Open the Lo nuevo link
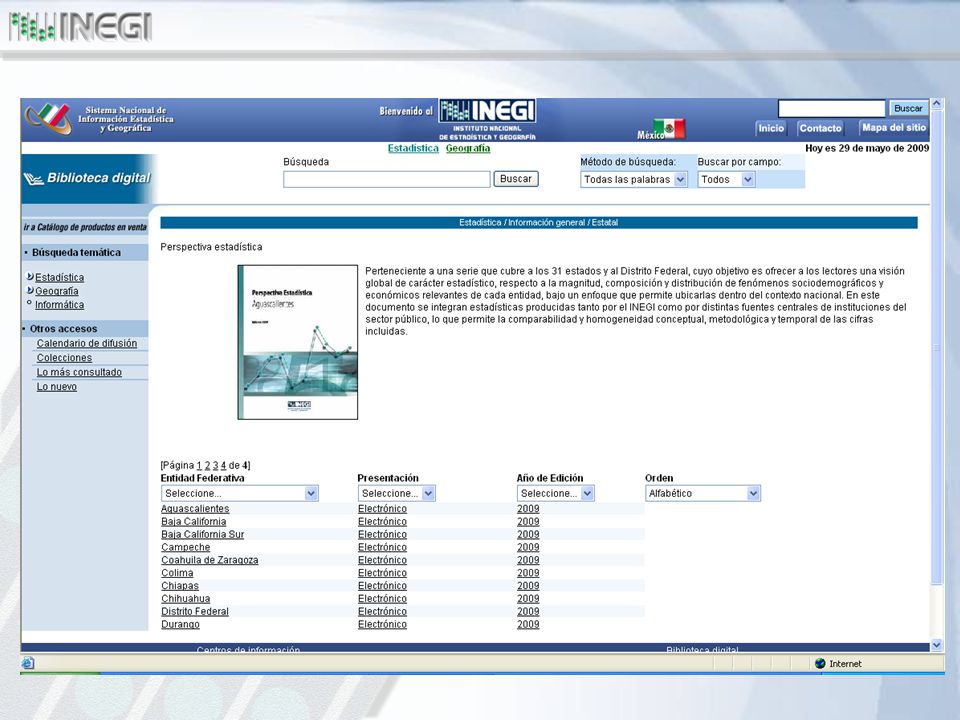 pos(57,387)
